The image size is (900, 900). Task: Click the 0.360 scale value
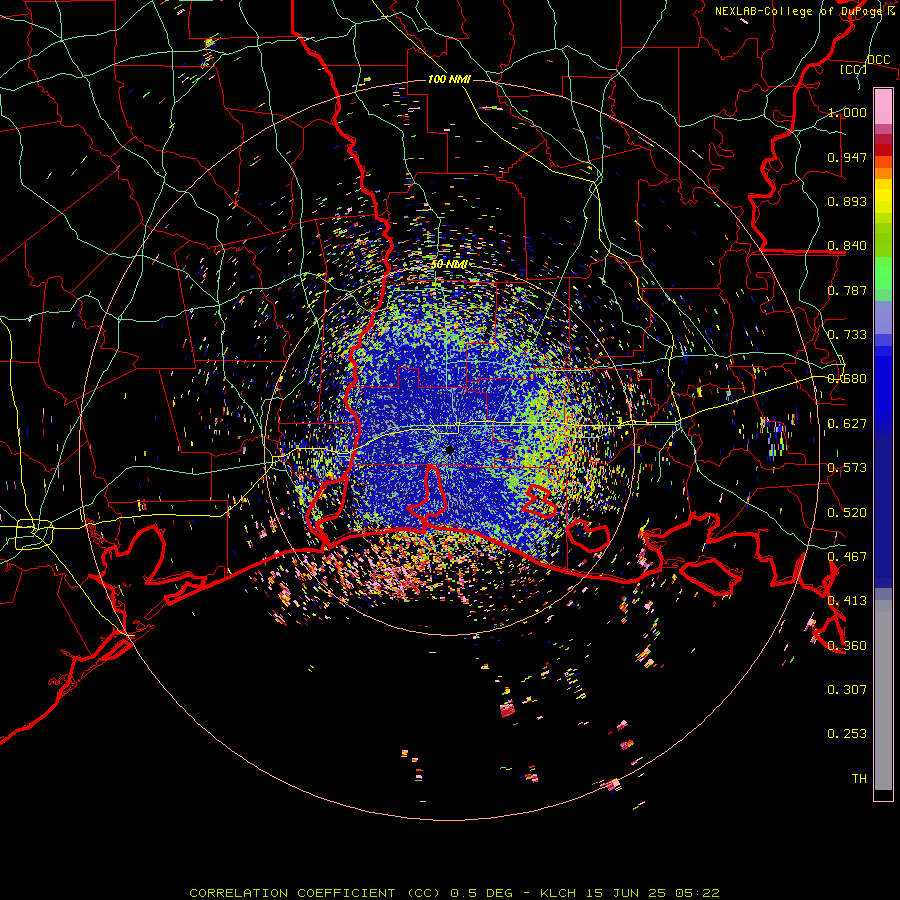point(847,646)
